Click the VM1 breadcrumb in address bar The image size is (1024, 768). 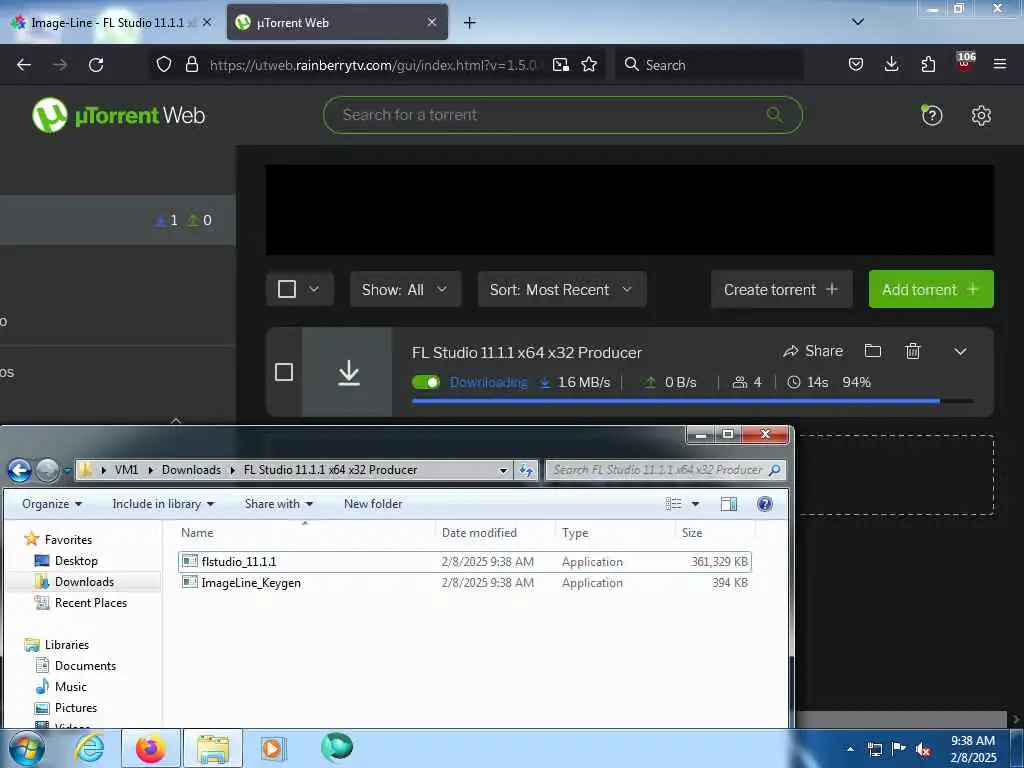127,470
